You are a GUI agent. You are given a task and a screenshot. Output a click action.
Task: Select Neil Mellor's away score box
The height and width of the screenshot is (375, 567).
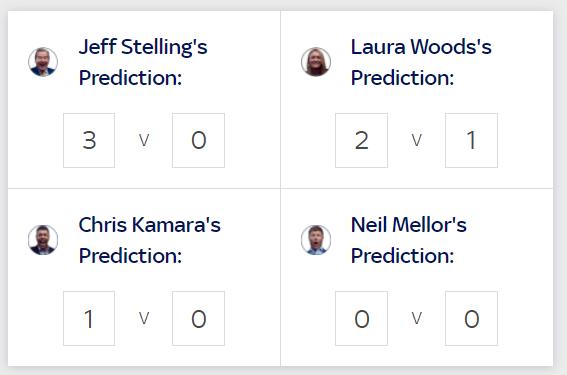(x=471, y=318)
